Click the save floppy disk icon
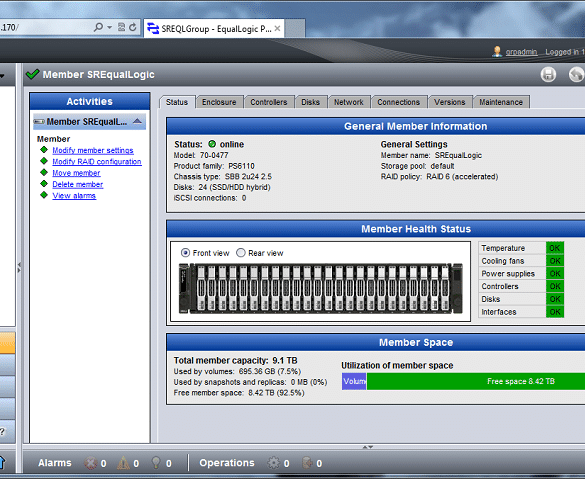Screen dimensions: 585x479 (x=548, y=75)
